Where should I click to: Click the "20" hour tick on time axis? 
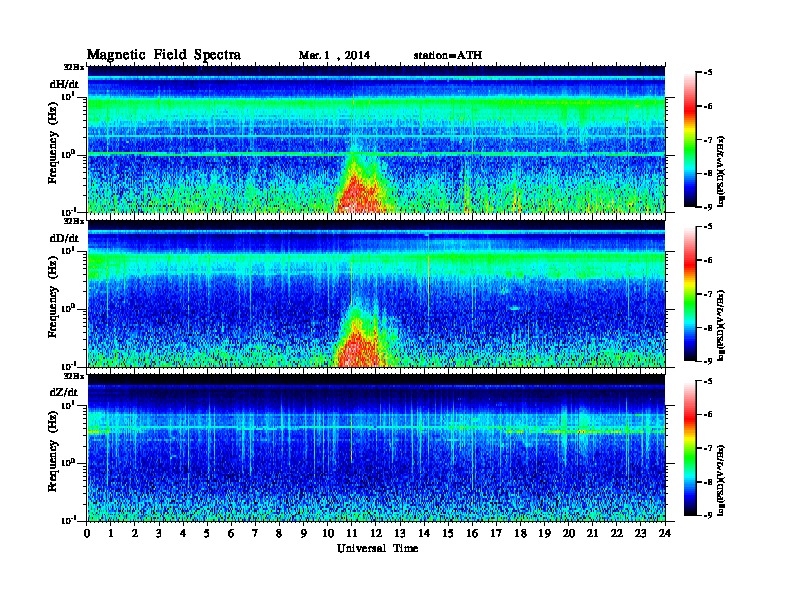click(569, 534)
